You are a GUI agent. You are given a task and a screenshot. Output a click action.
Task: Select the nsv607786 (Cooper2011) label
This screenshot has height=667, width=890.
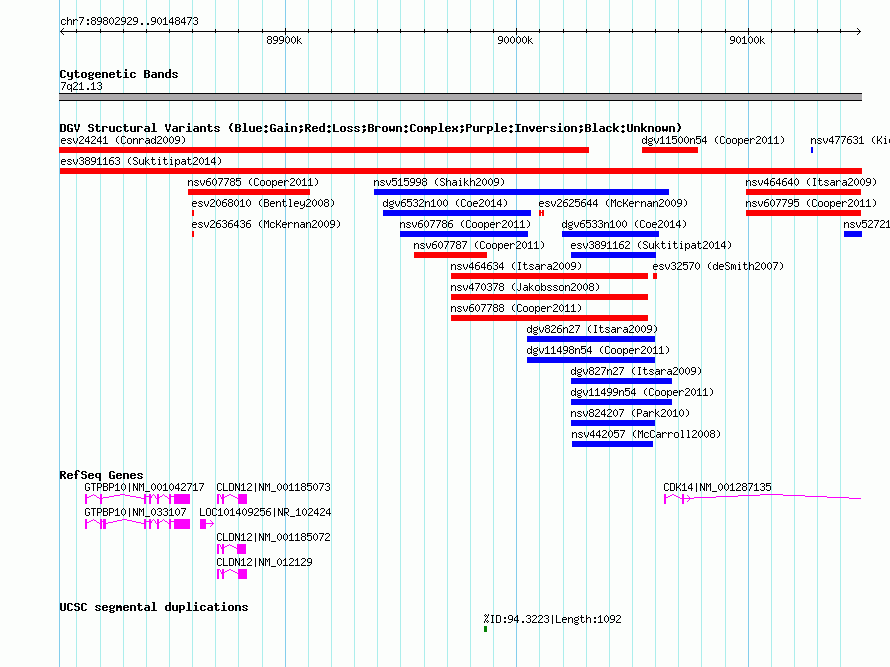465,224
